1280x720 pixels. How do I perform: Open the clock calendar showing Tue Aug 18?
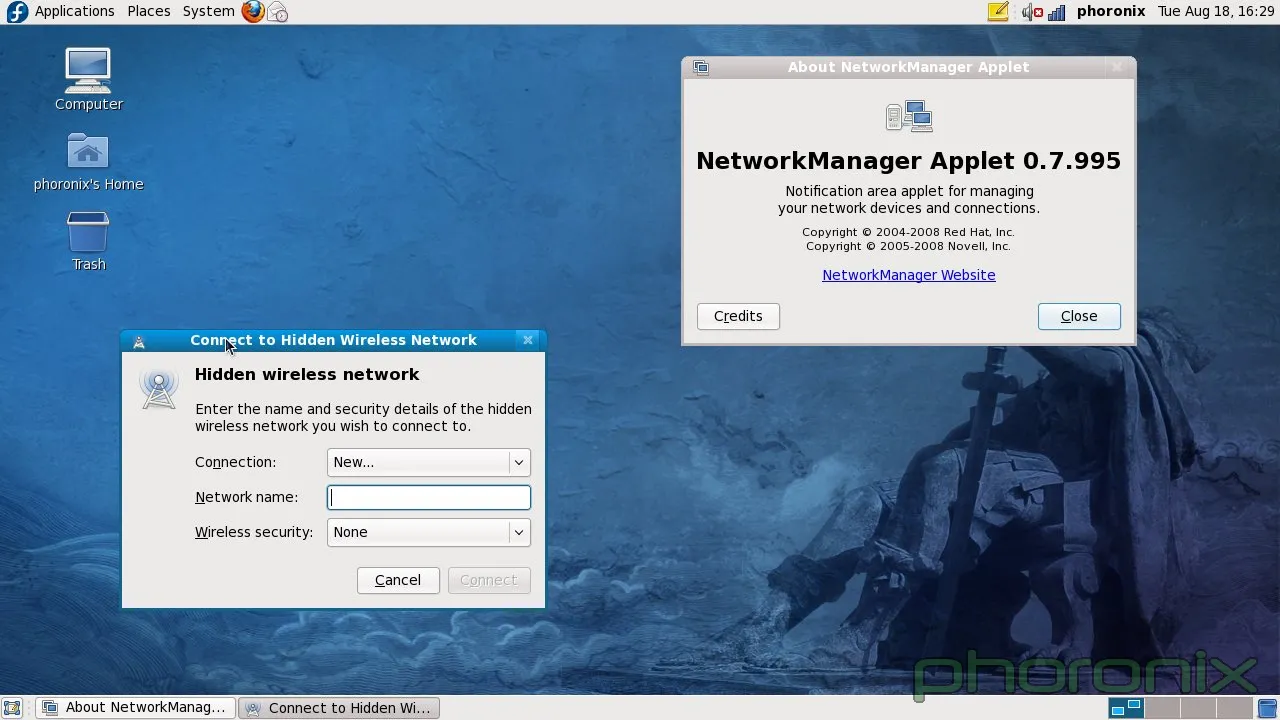(1216, 12)
